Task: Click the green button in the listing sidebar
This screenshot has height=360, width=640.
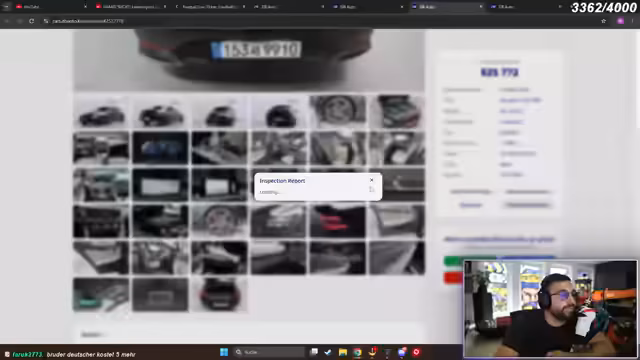Action: pos(469,260)
